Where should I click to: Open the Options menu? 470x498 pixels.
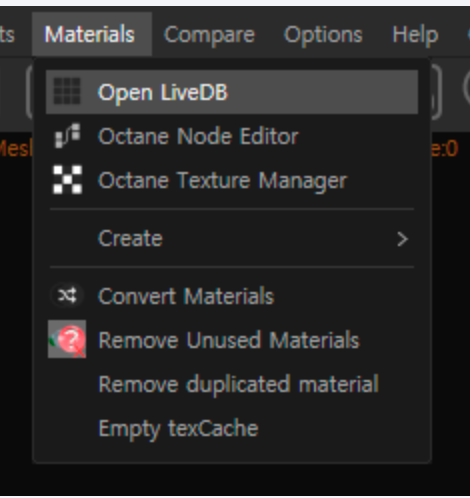pyautogui.click(x=323, y=35)
